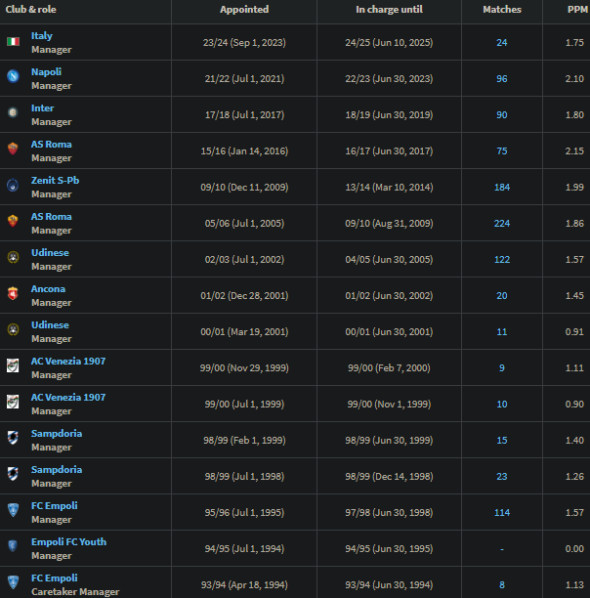The width and height of the screenshot is (590, 598).
Task: Open the Napoli club link
Action: (x=46, y=72)
